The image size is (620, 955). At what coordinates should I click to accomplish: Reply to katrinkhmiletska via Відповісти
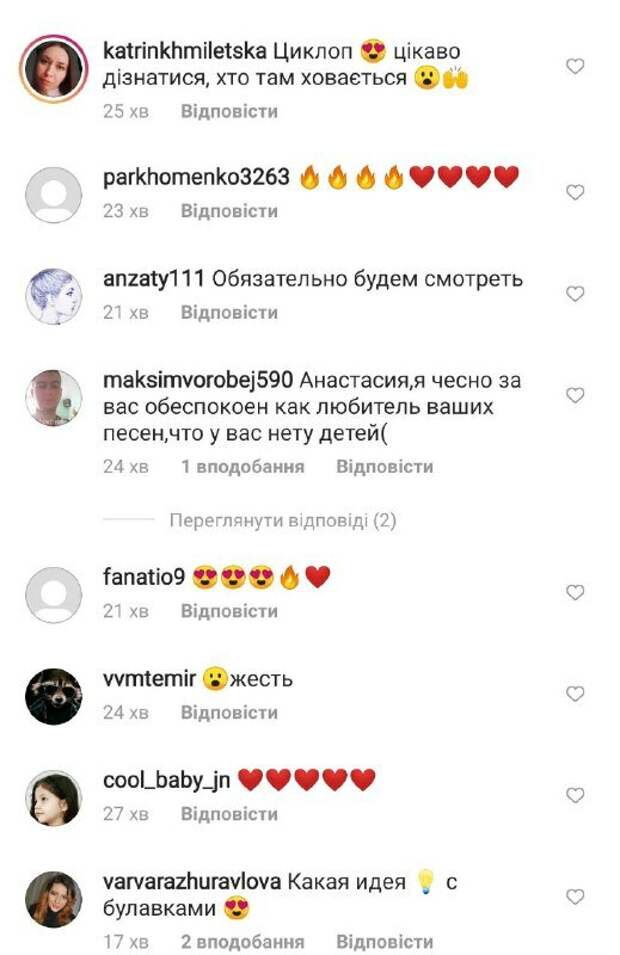coord(229,111)
